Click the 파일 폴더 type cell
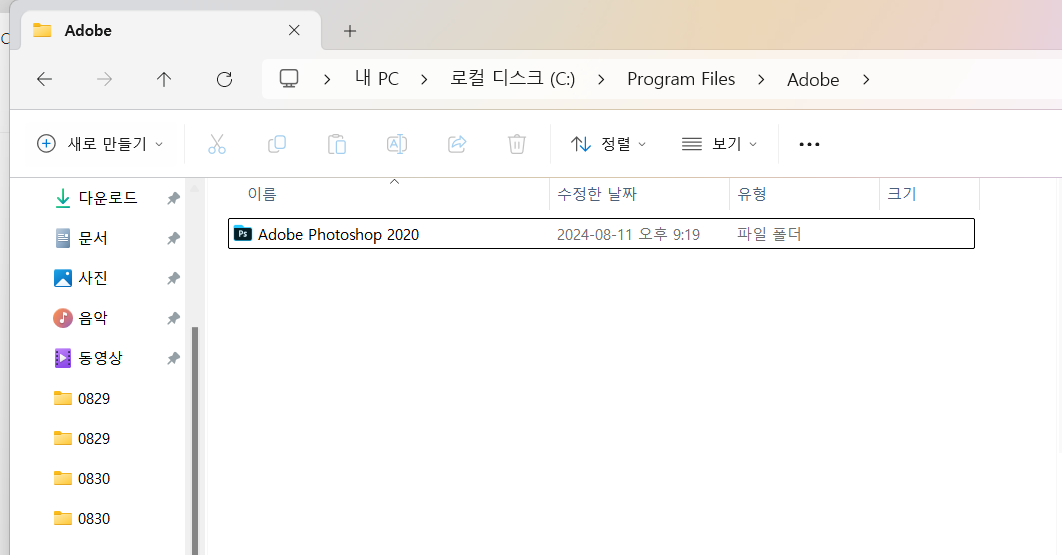1062x555 pixels. [769, 234]
